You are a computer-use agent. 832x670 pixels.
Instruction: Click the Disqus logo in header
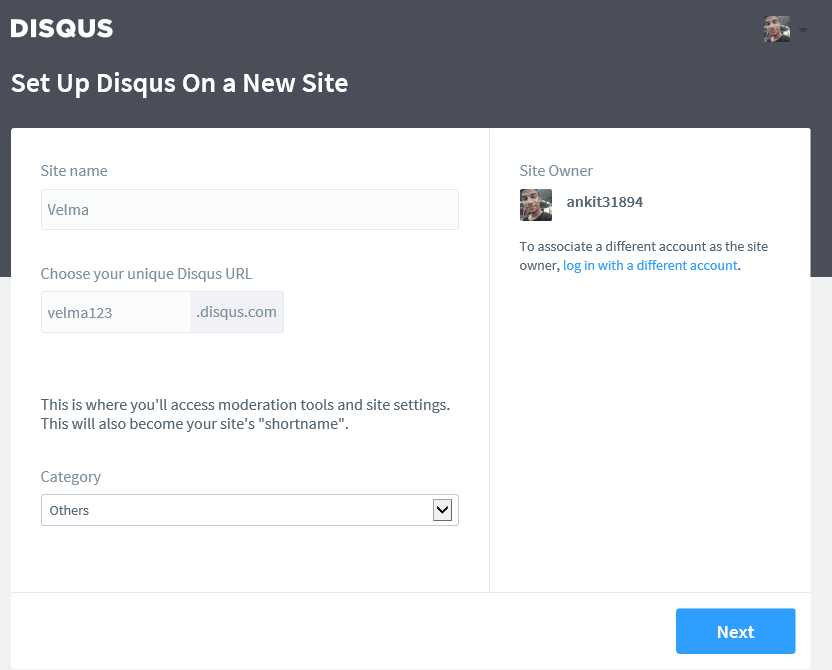pos(62,28)
